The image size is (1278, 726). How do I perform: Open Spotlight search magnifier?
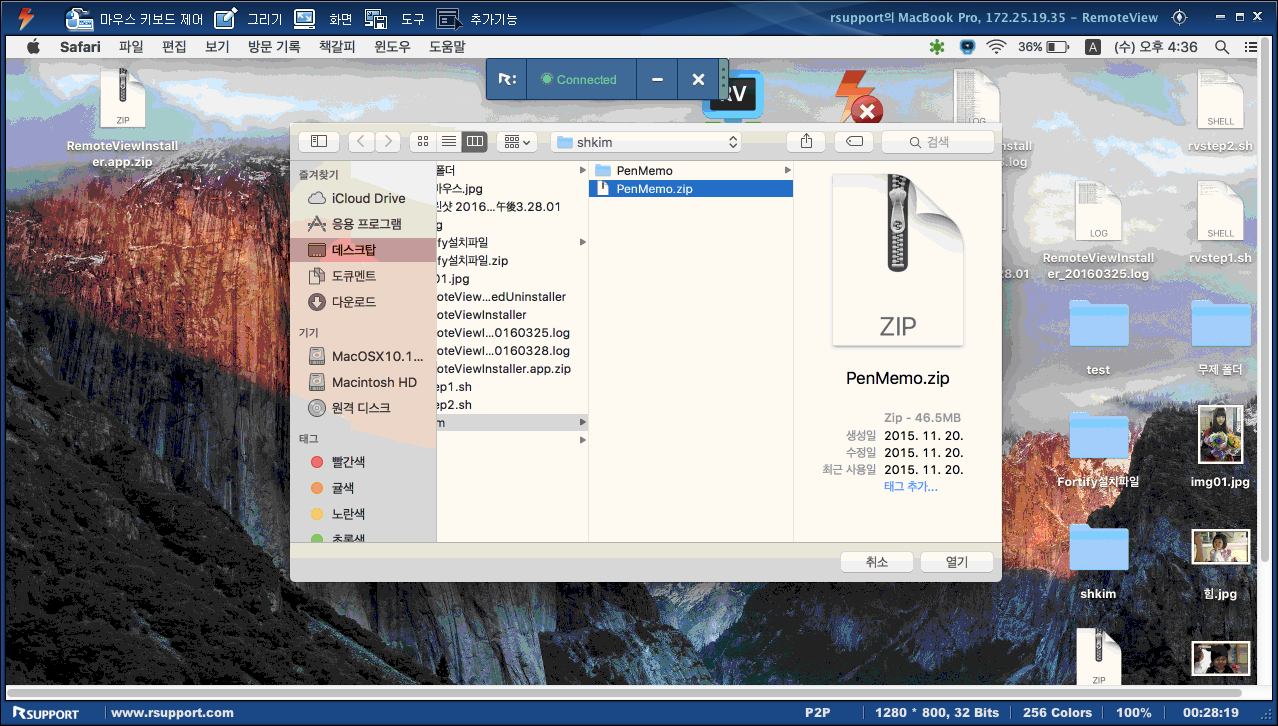point(1221,47)
